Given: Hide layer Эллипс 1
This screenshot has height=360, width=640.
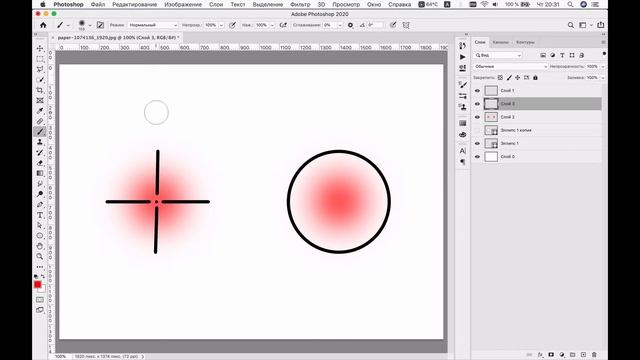Looking at the screenshot, I should [x=477, y=143].
